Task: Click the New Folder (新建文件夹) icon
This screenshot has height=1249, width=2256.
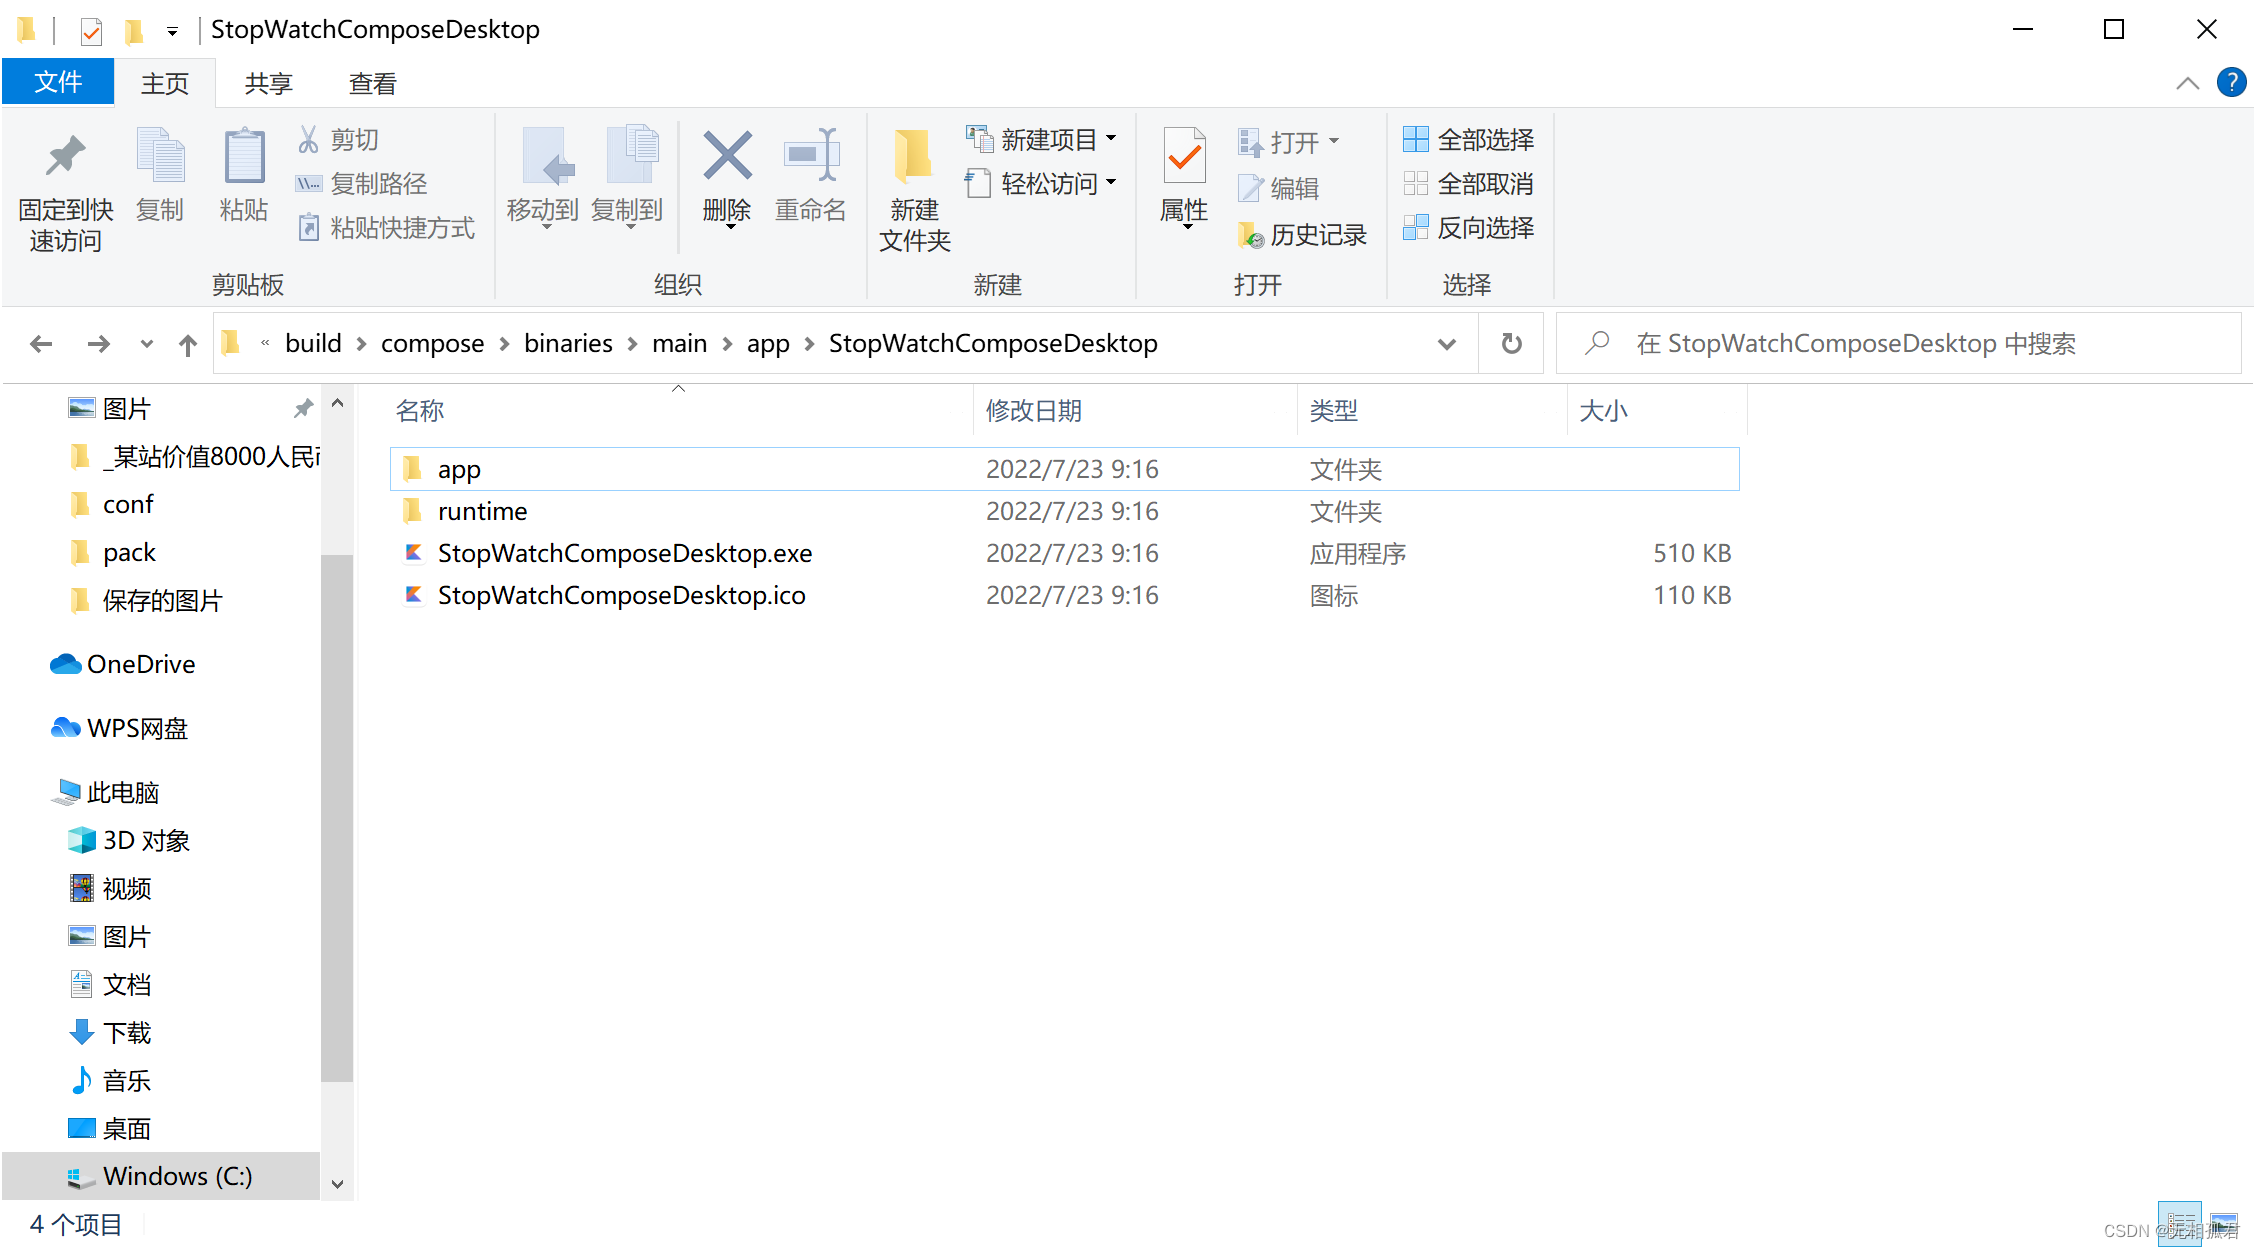Action: click(913, 157)
